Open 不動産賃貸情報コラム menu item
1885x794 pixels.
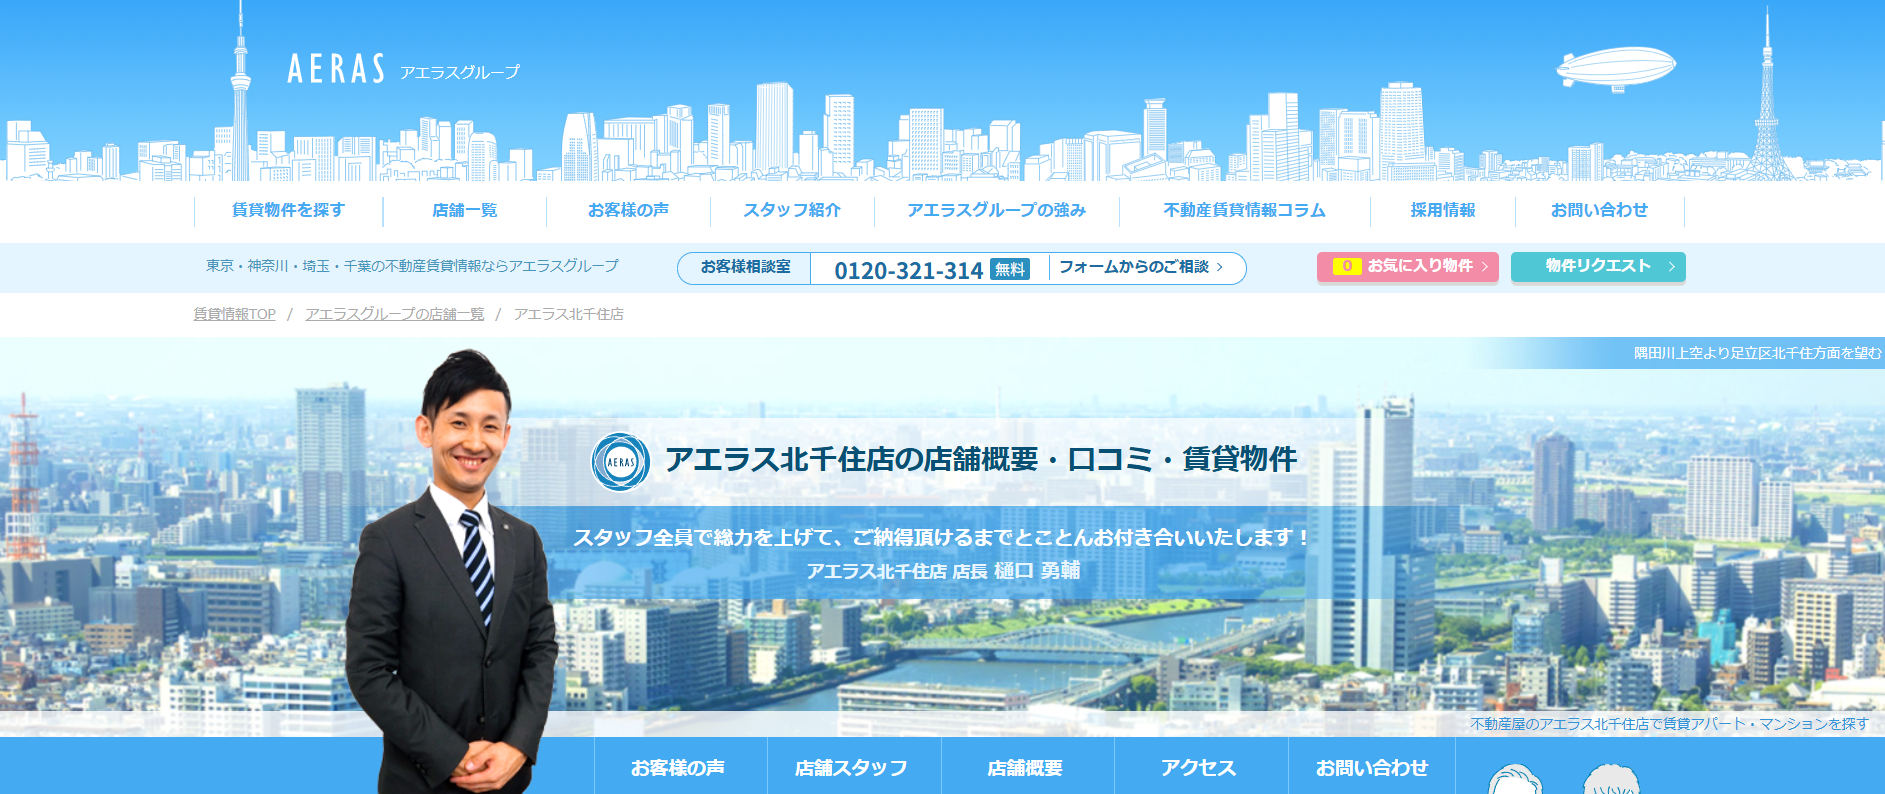(1244, 210)
